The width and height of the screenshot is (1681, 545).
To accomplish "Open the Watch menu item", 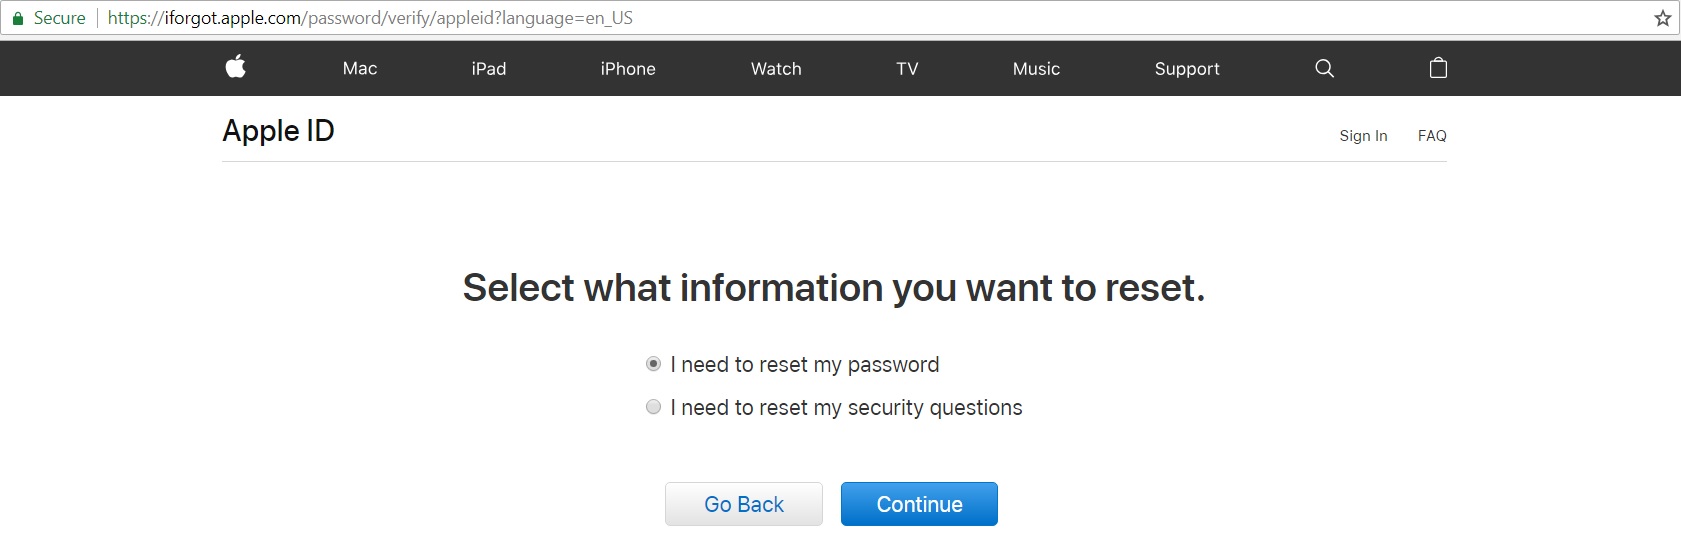I will tap(776, 69).
